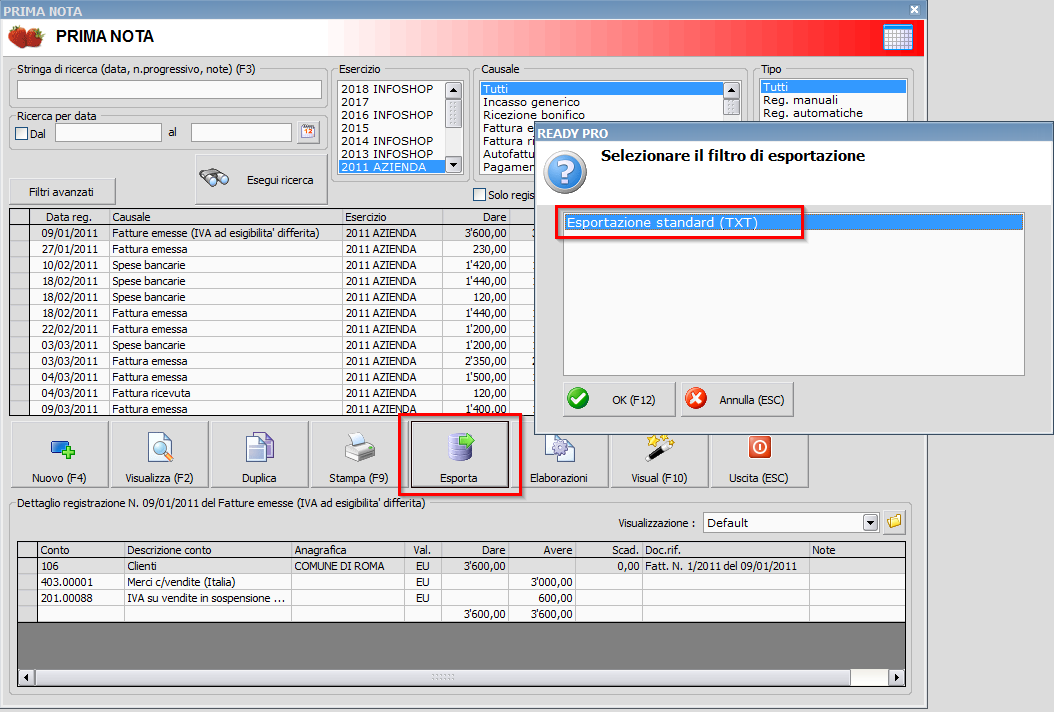Select Esportazione standard (TXT) filter

(793, 223)
